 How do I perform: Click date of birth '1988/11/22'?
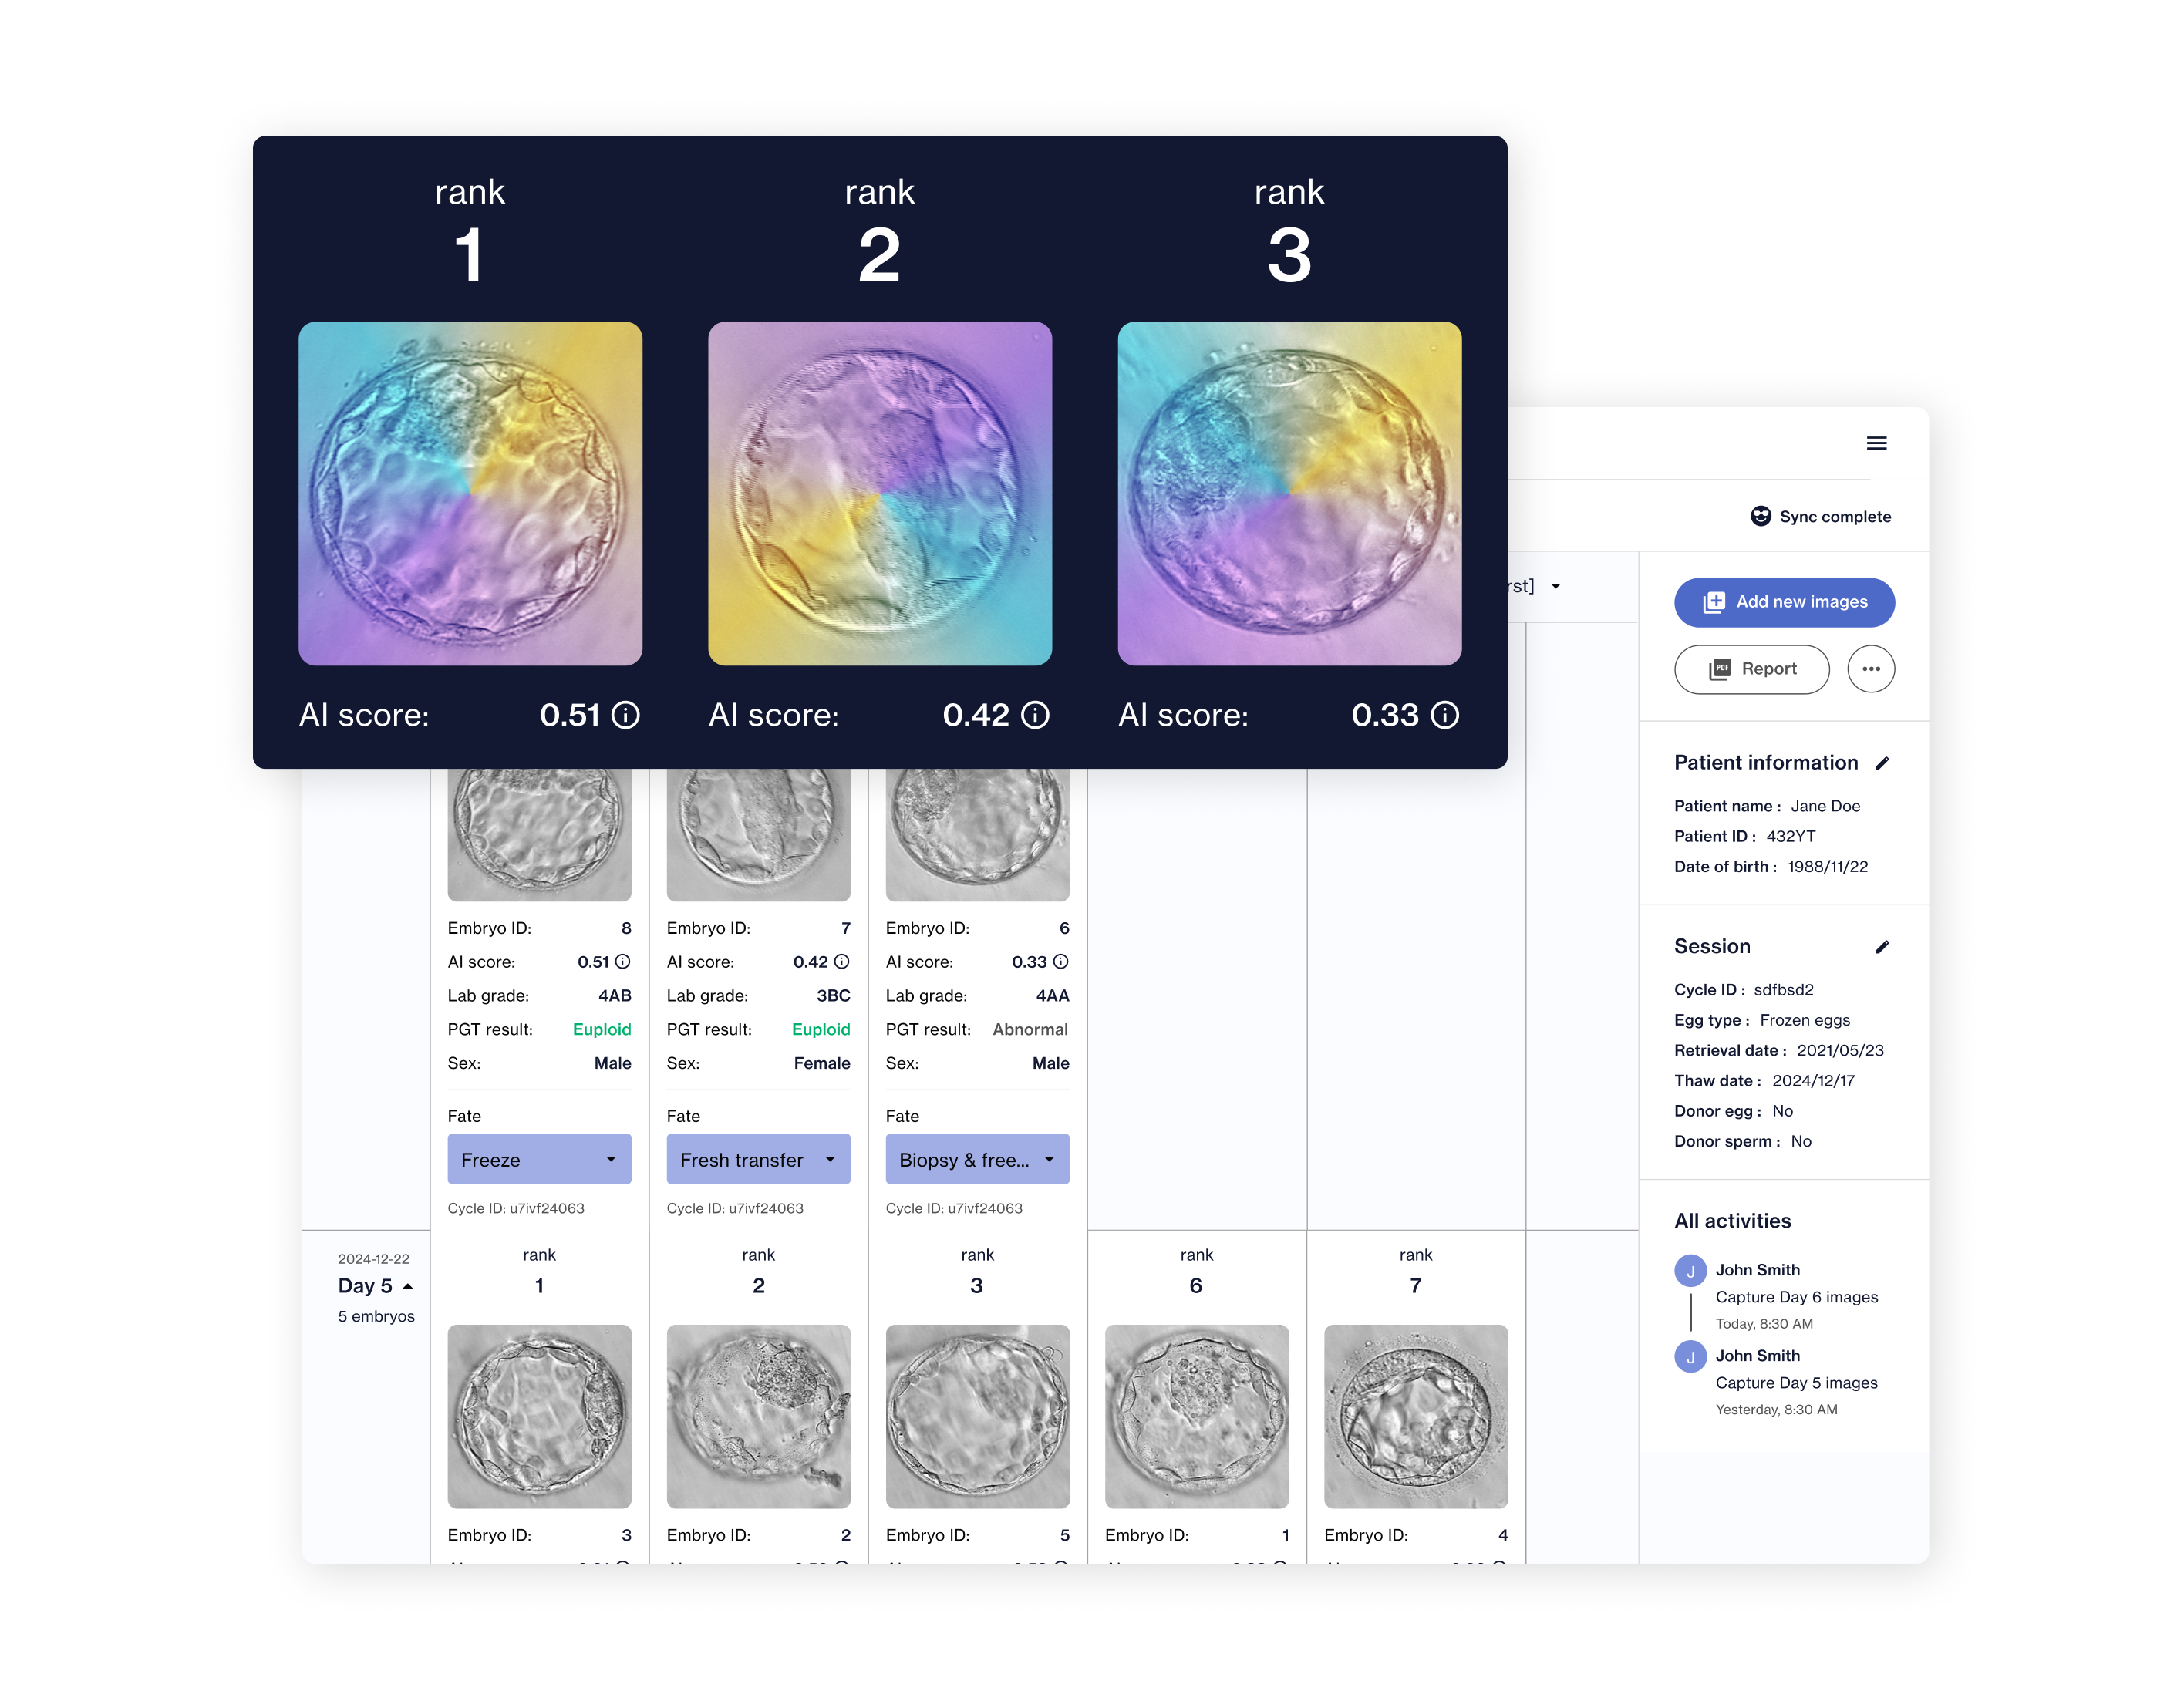(x=1827, y=867)
